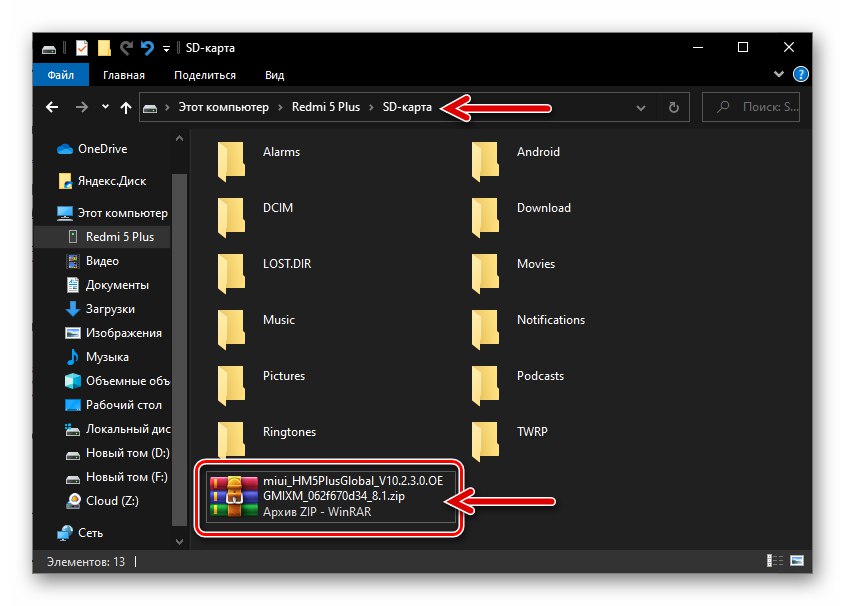845x606 pixels.
Task: Select the Download folder icon
Action: 485,217
